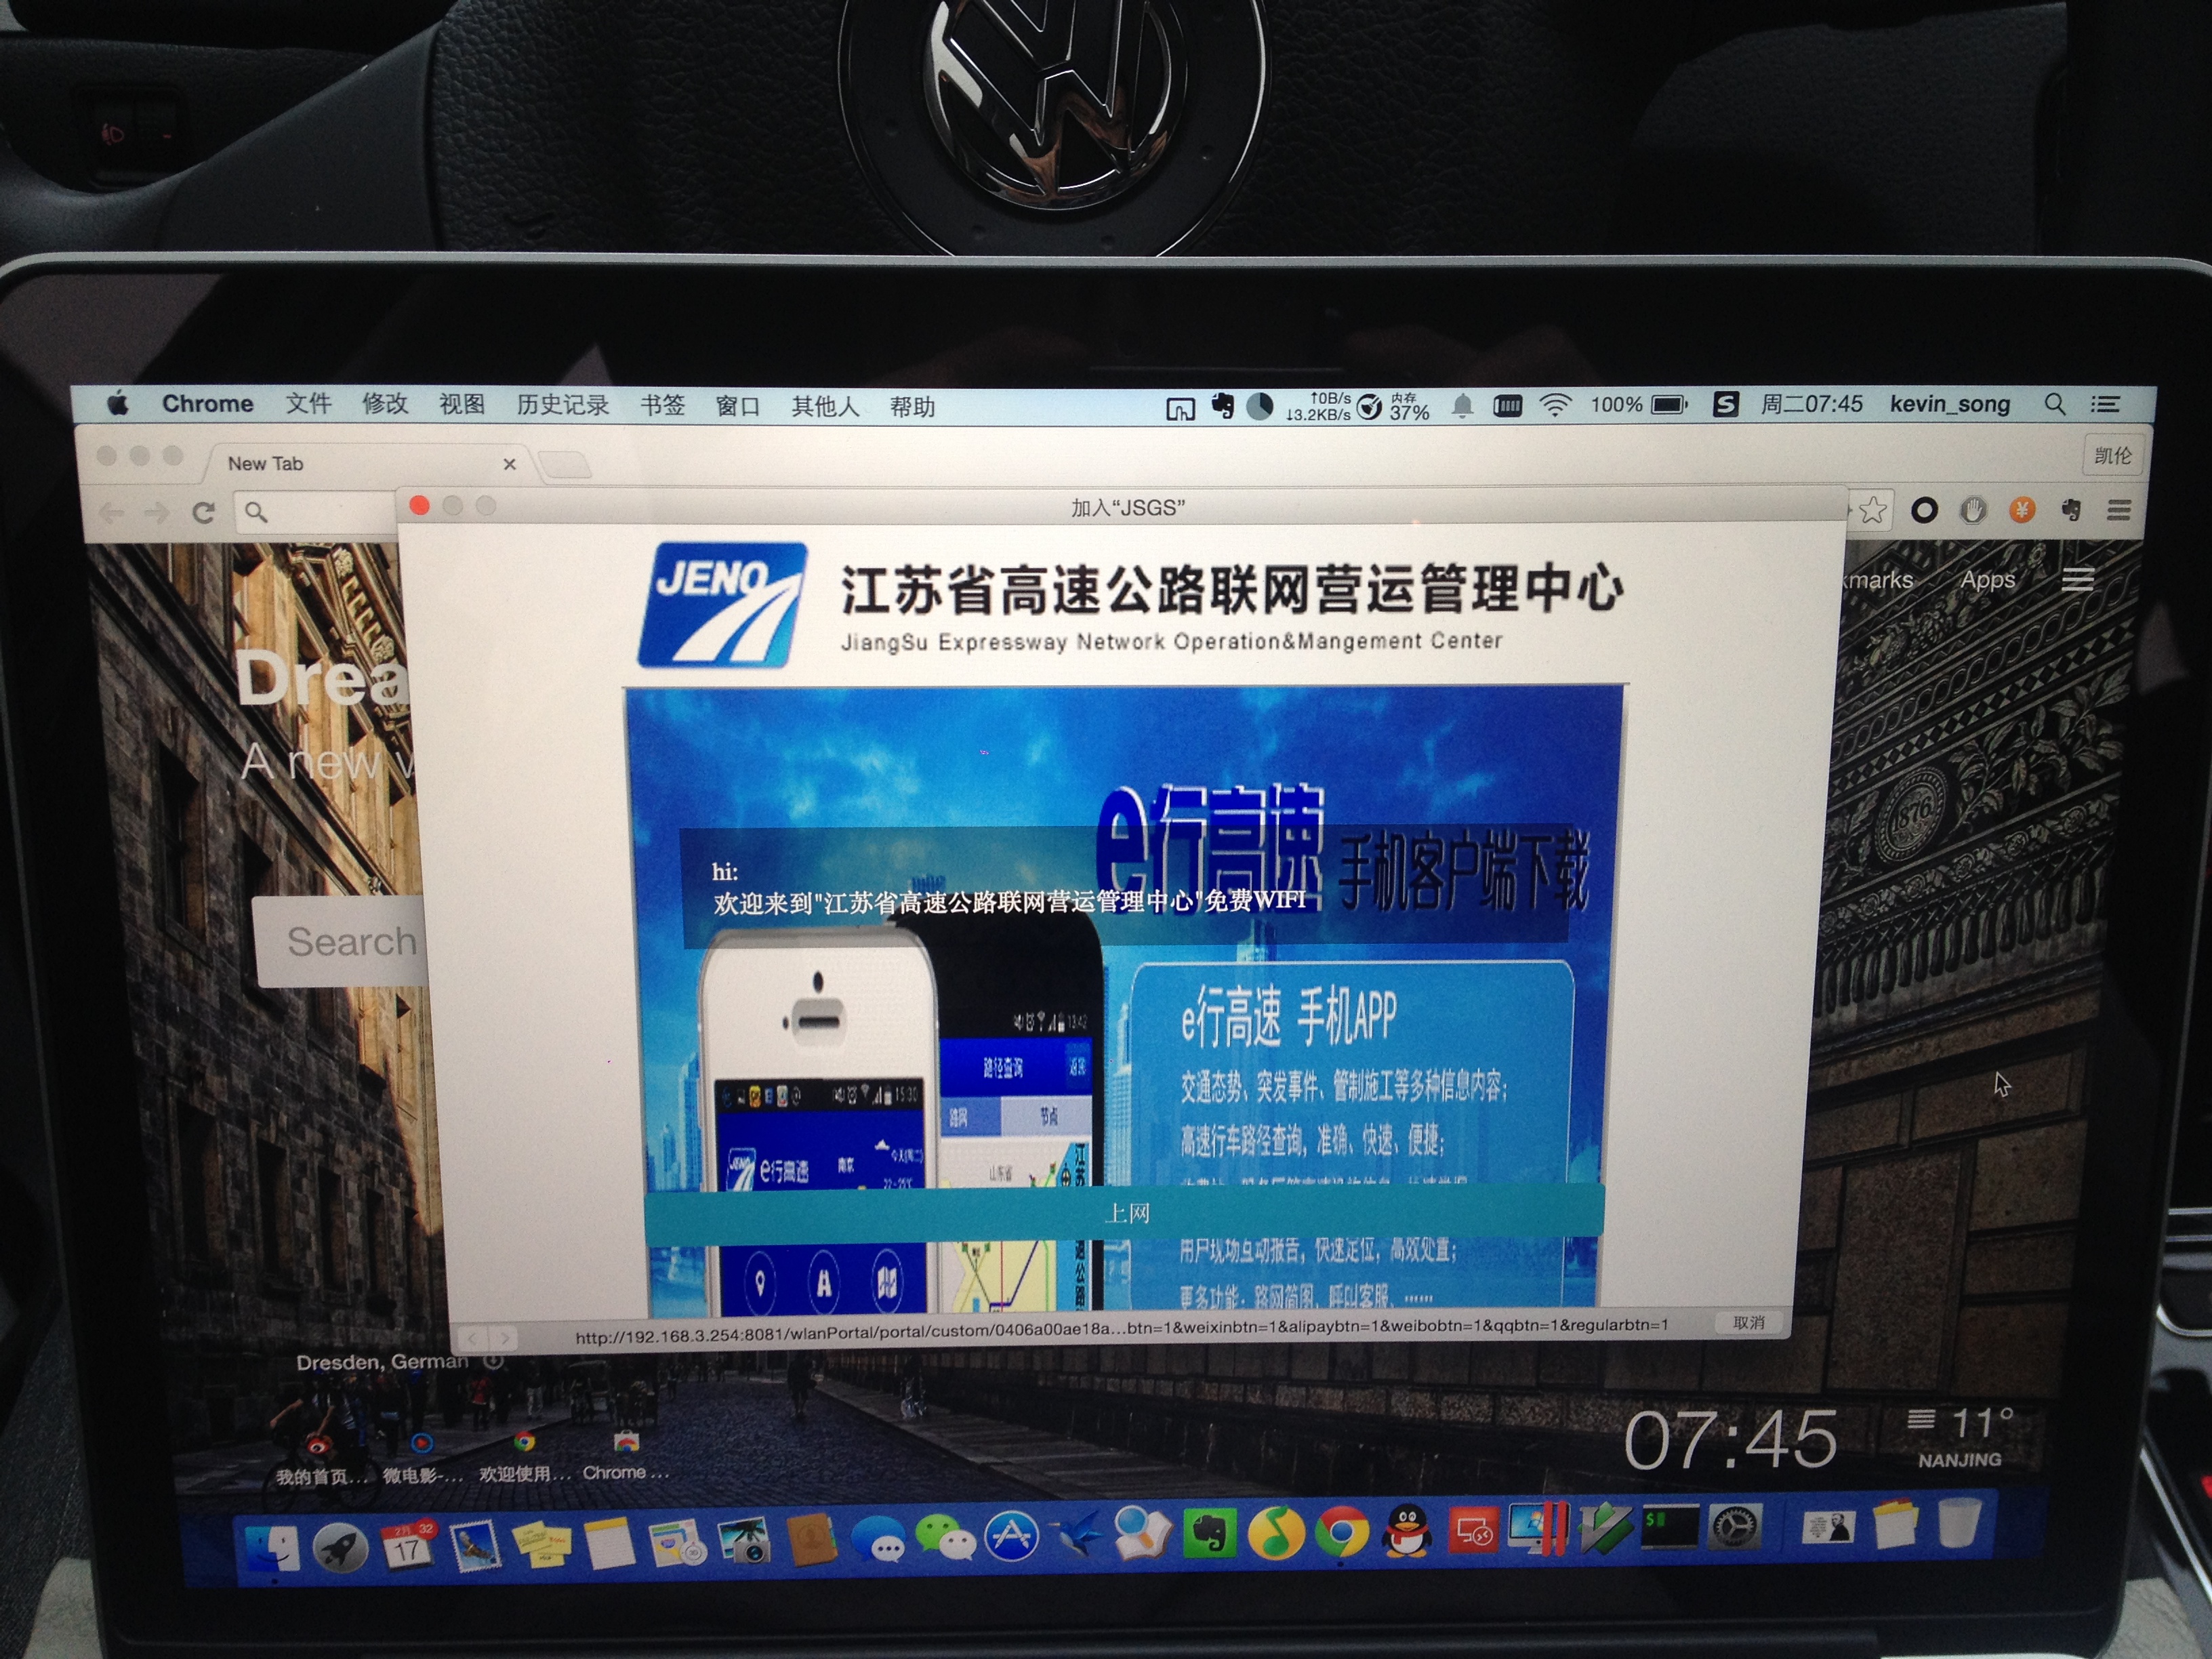Click the Chrome back arrow
Viewport: 2212px width, 1659px height.
[111, 514]
